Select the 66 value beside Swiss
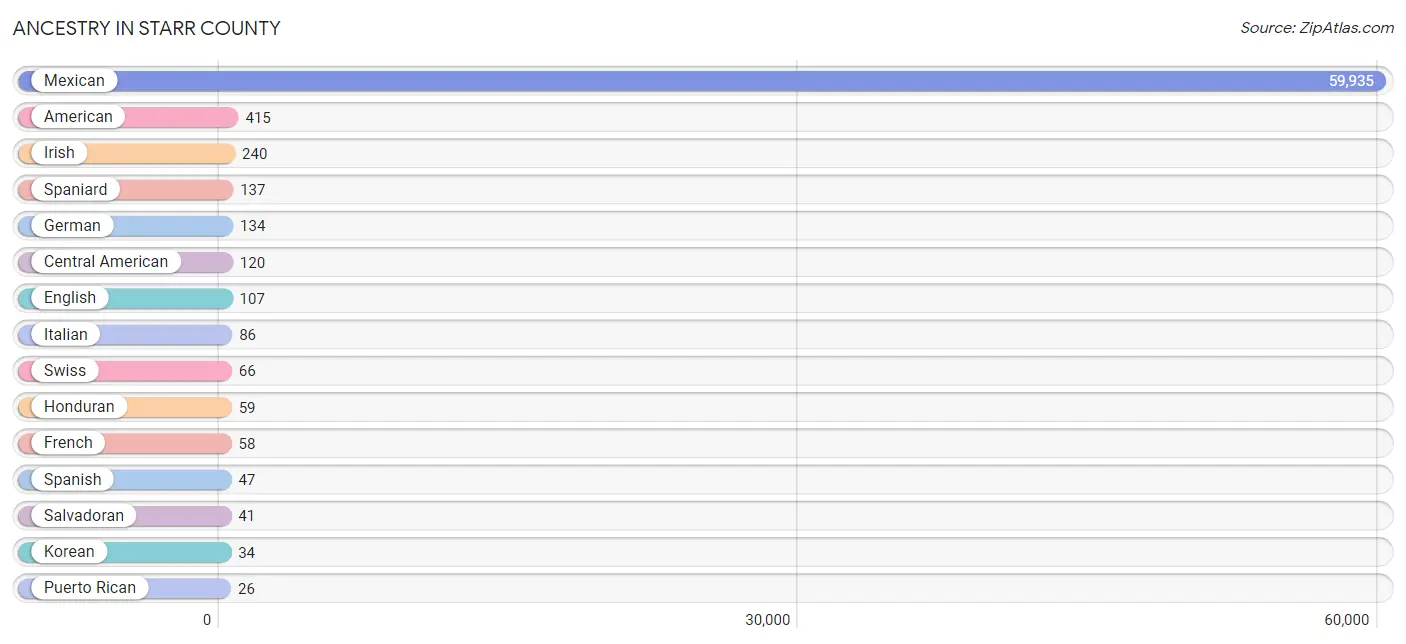The image size is (1406, 644). coord(247,371)
